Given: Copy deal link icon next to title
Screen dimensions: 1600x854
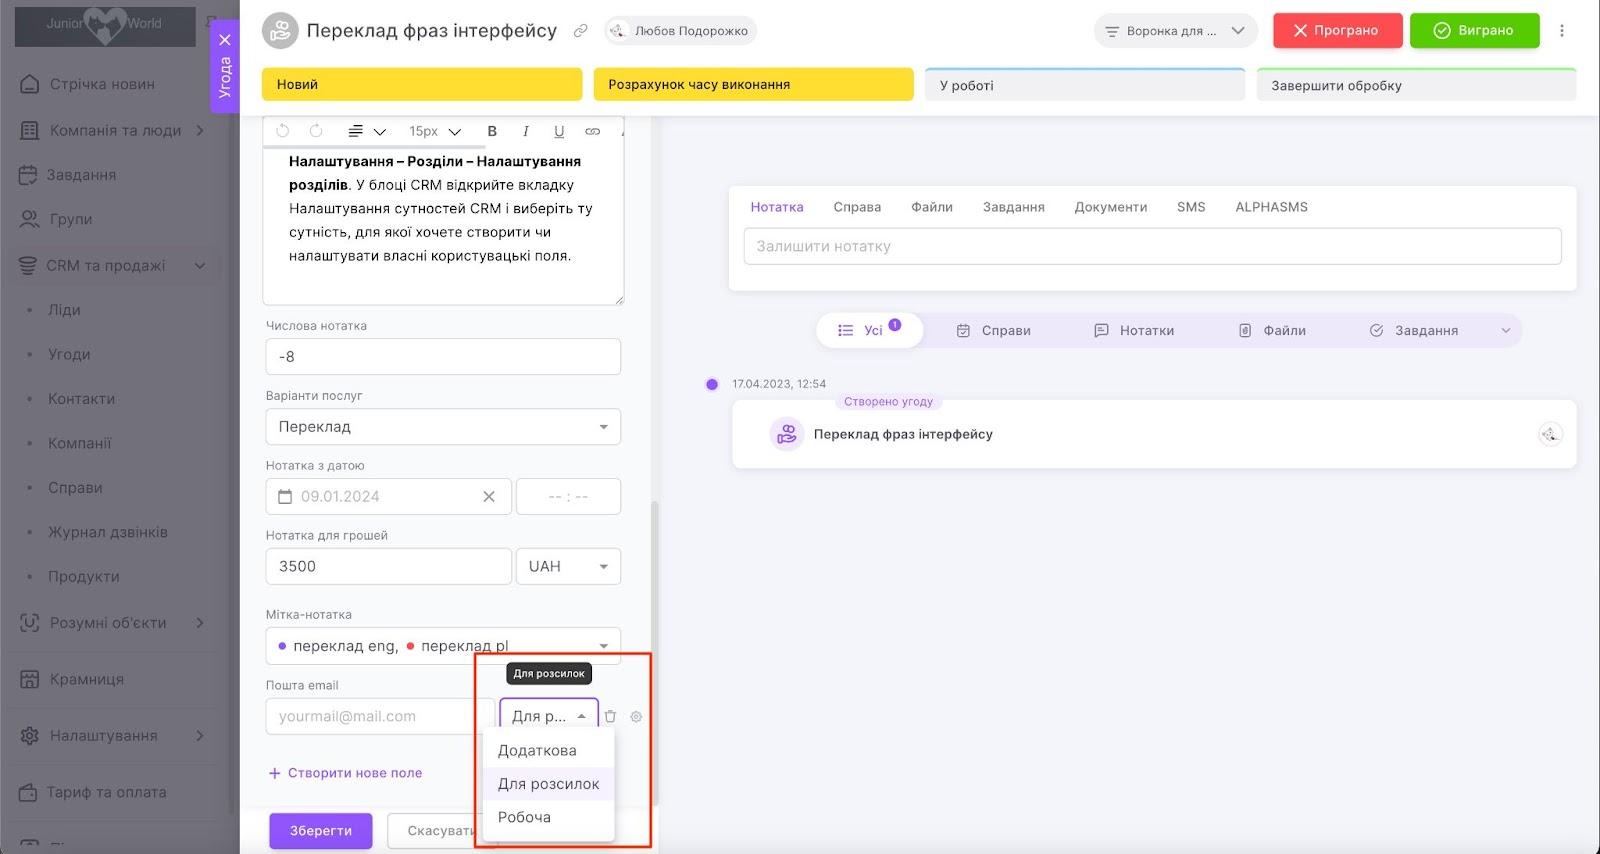Looking at the screenshot, I should [580, 31].
